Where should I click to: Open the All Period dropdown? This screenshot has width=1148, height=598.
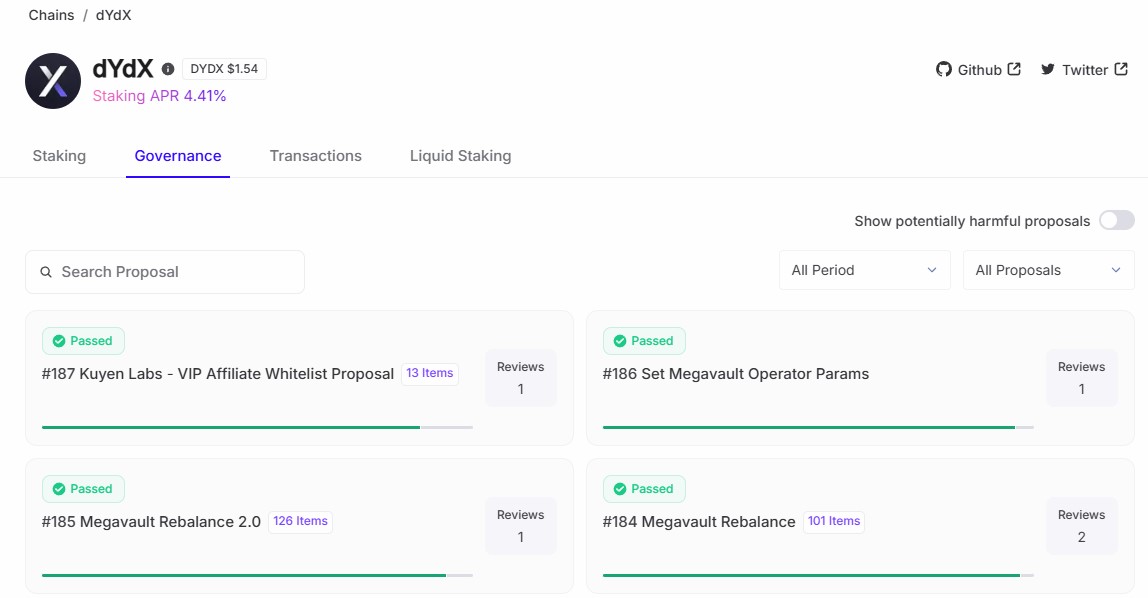click(x=865, y=270)
